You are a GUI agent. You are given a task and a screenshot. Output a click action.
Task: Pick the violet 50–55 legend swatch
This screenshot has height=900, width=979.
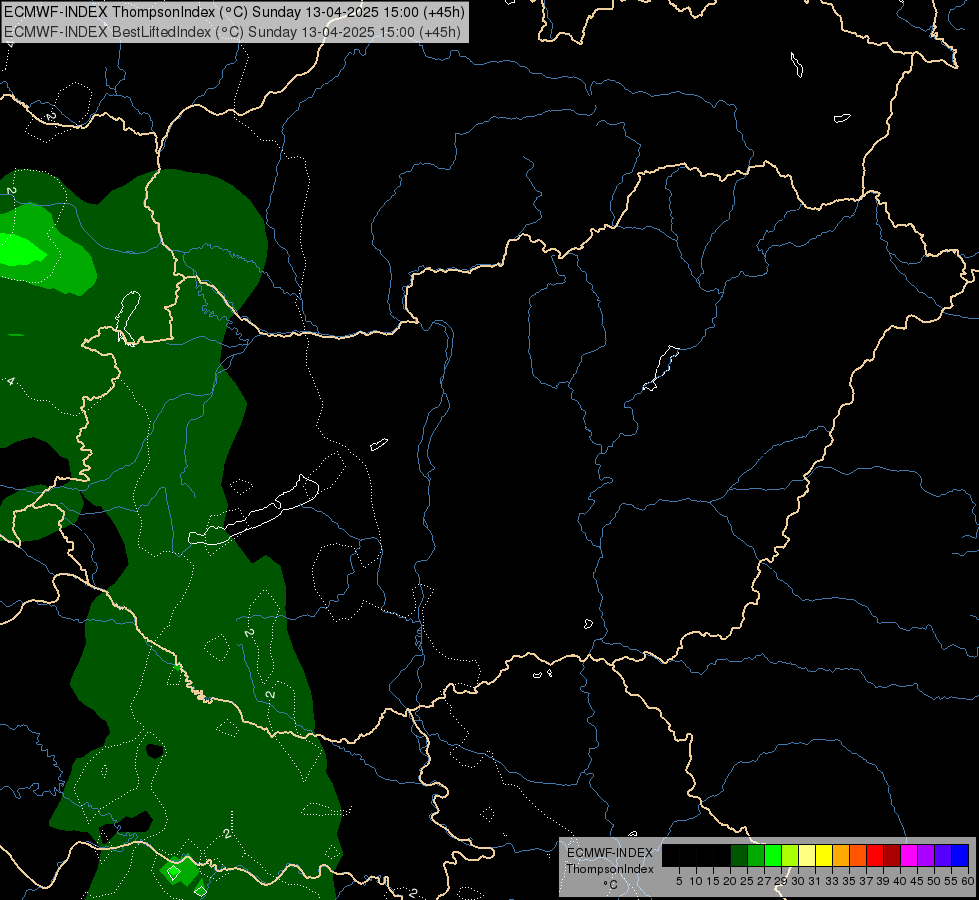(943, 855)
